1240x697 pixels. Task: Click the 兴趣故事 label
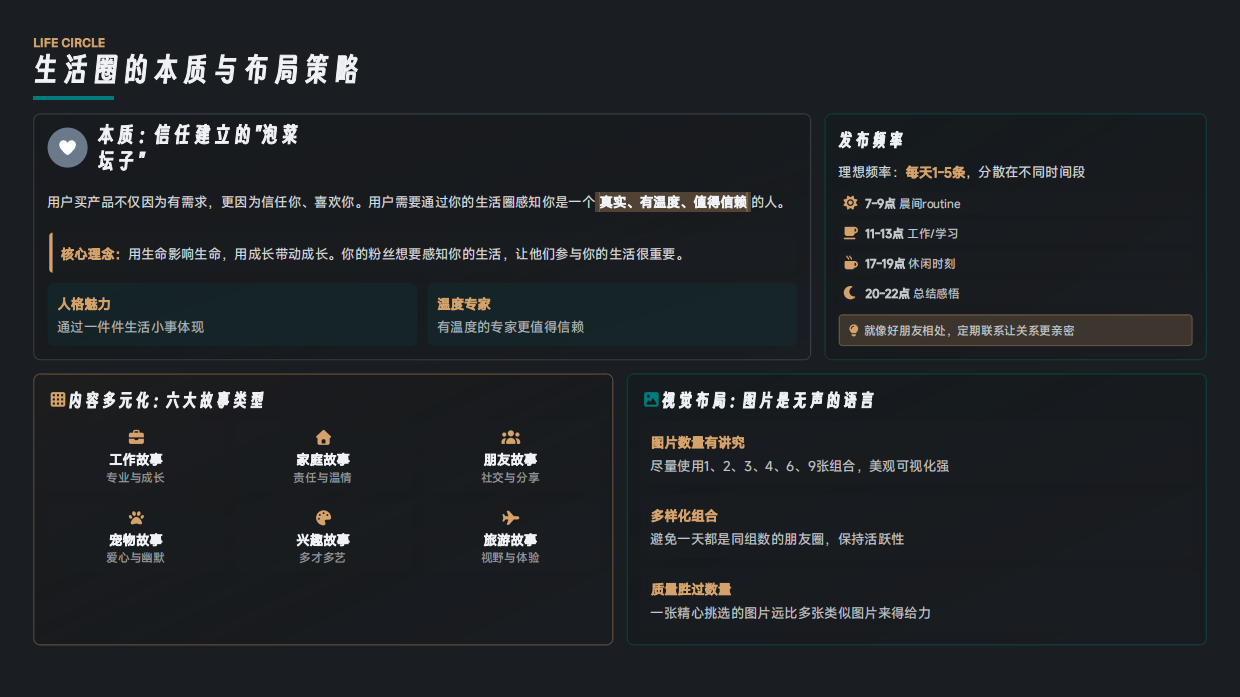[x=323, y=540]
